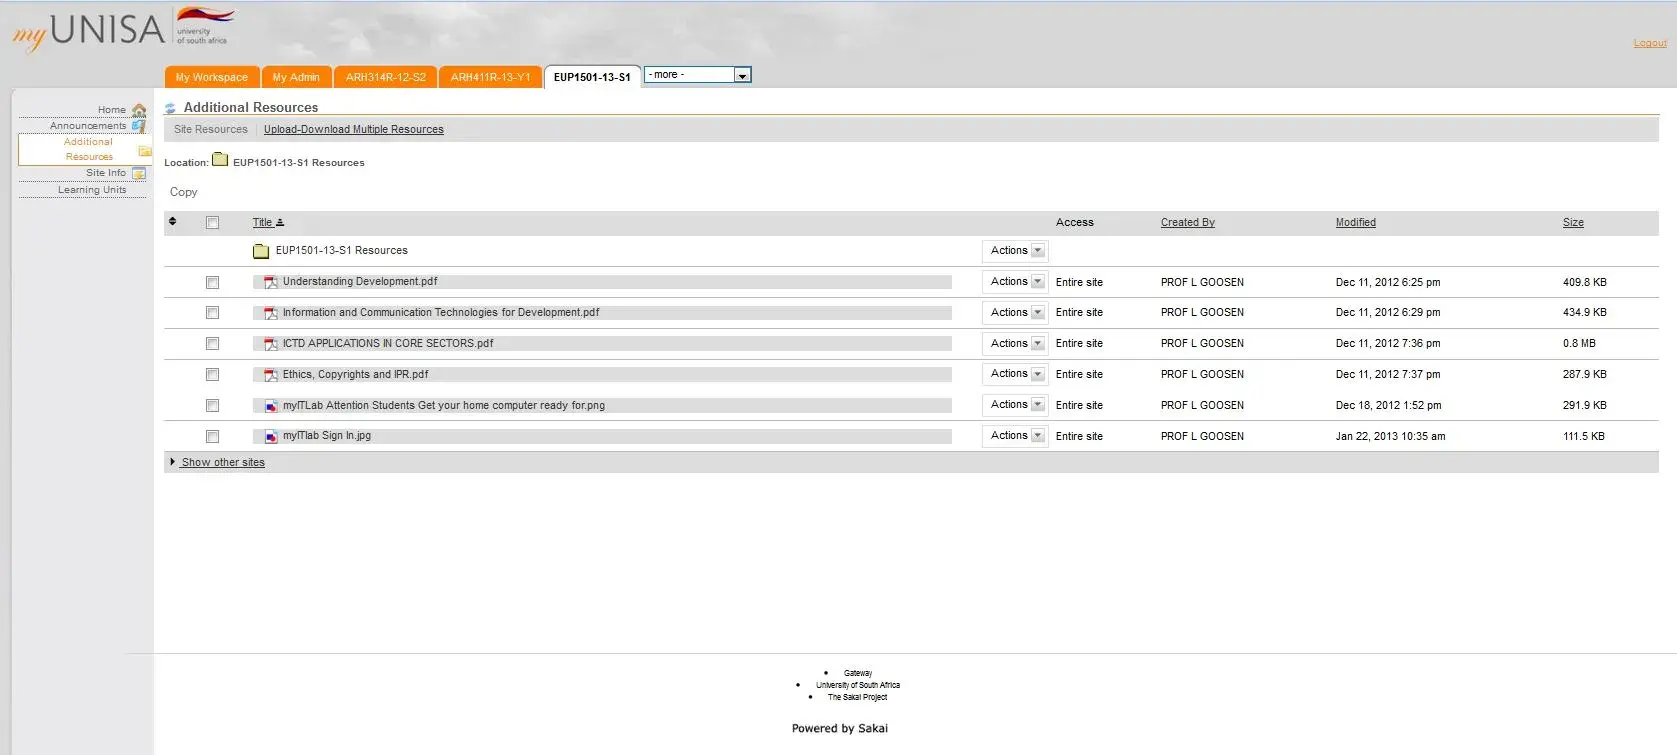Open the ARH314R-12-S2 site tab

tap(385, 77)
